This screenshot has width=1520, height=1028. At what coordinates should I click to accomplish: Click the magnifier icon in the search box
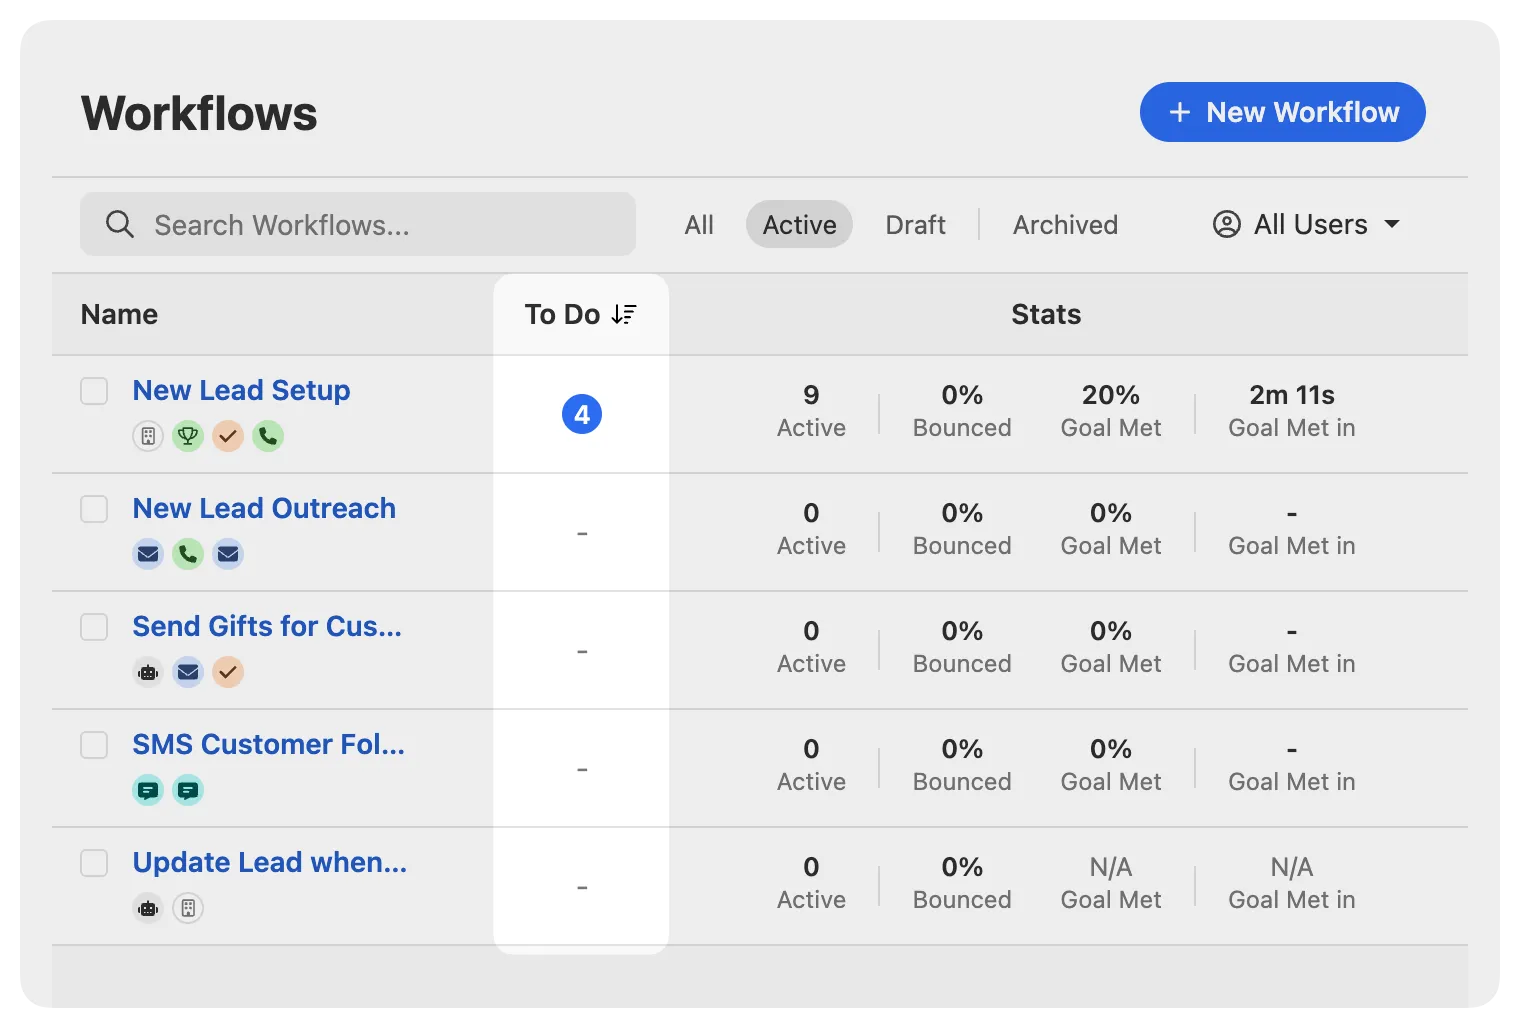[x=120, y=224]
